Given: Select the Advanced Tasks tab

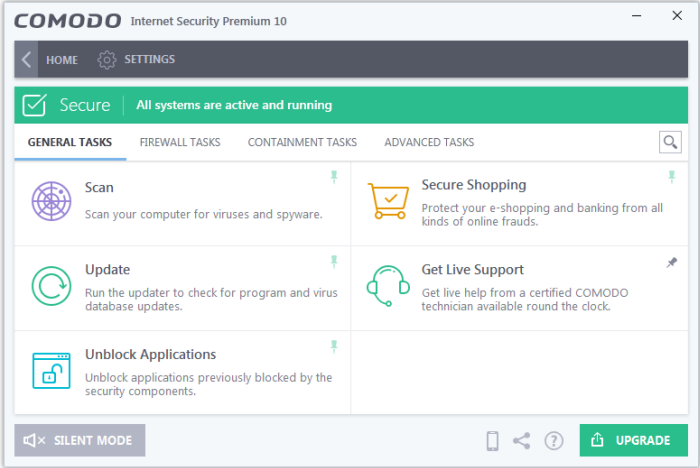Looking at the screenshot, I should [429, 143].
